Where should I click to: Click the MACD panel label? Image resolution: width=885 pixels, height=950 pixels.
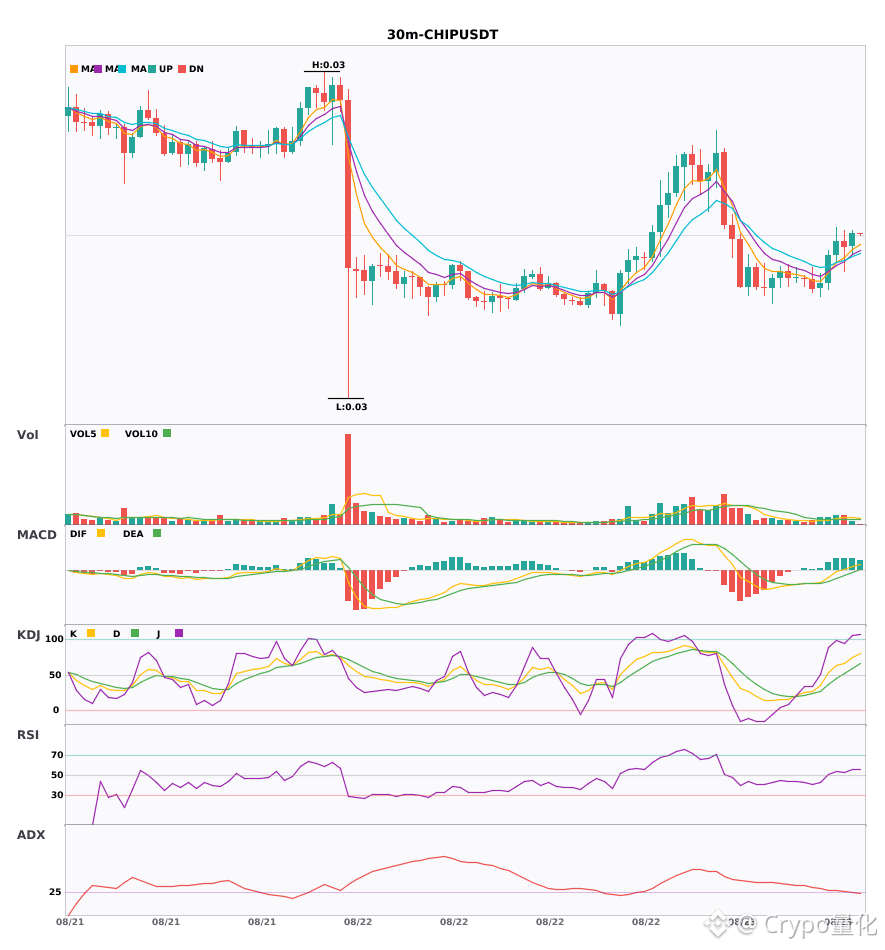click(x=36, y=534)
